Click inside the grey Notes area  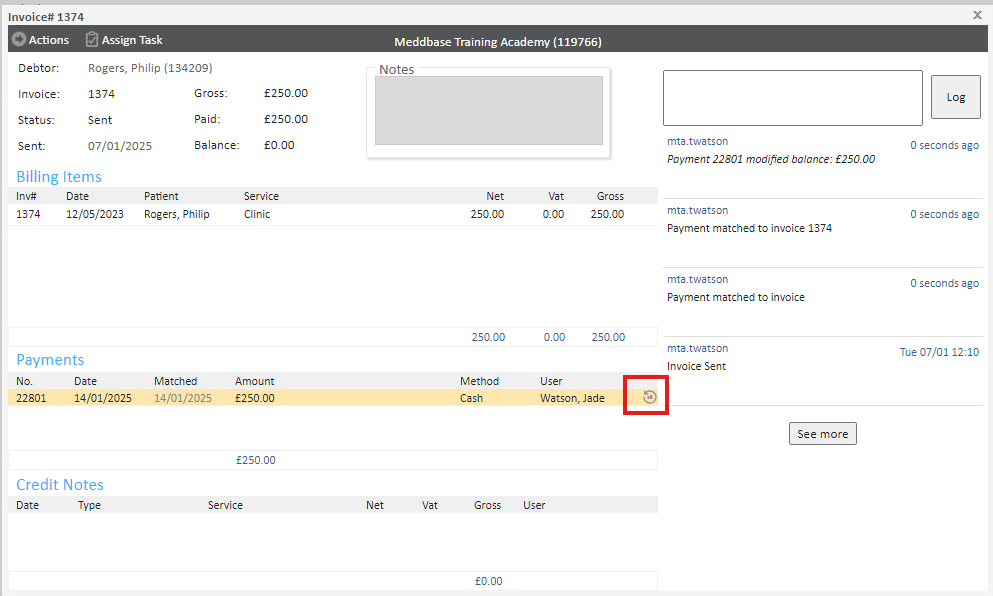click(488, 111)
